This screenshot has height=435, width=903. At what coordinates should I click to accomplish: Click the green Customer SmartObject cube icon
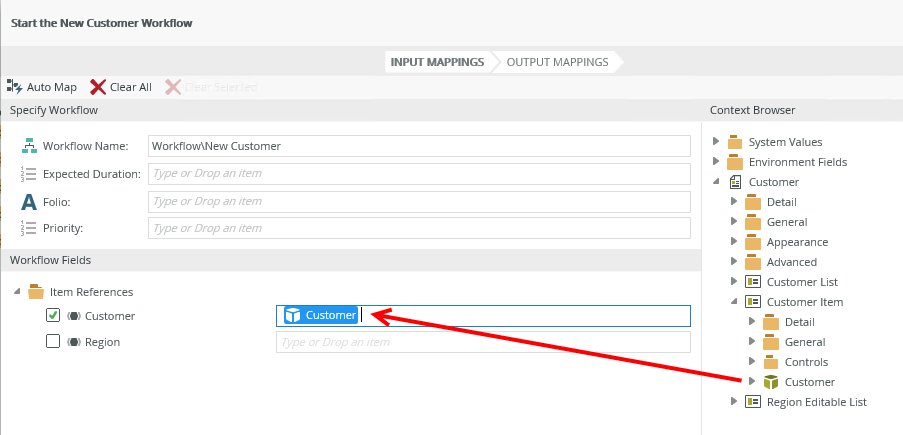[x=770, y=382]
